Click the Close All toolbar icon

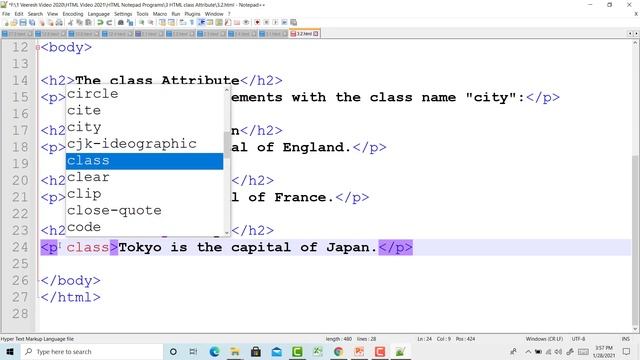click(50, 22)
